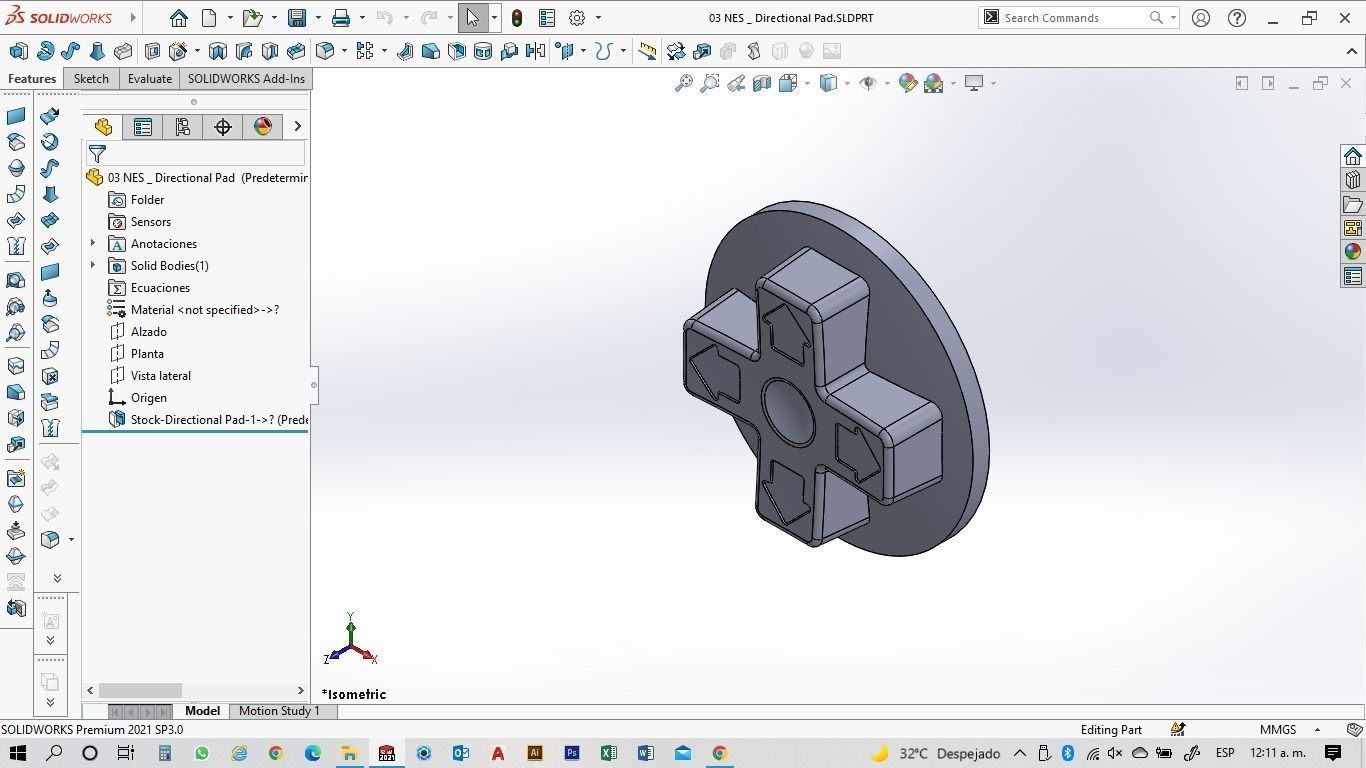Open the Save dropdown arrow
1366x768 pixels.
[x=318, y=18]
